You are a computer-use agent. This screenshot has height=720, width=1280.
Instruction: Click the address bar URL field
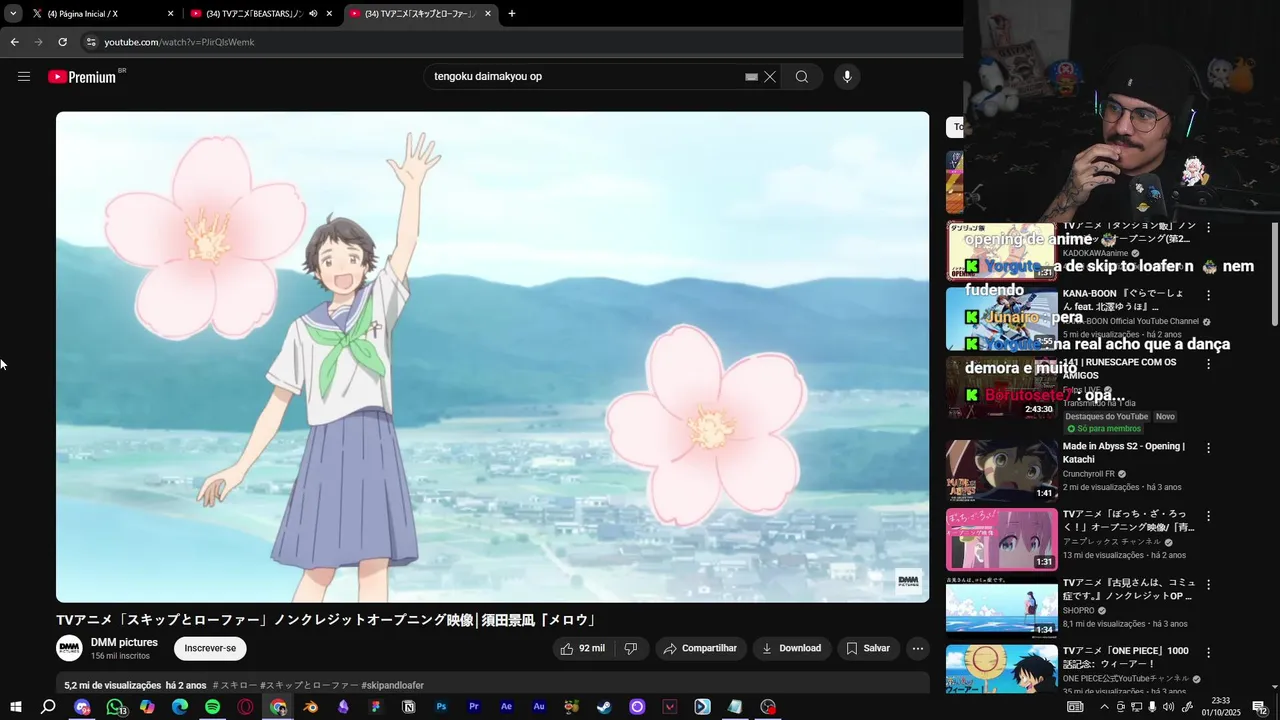point(520,42)
